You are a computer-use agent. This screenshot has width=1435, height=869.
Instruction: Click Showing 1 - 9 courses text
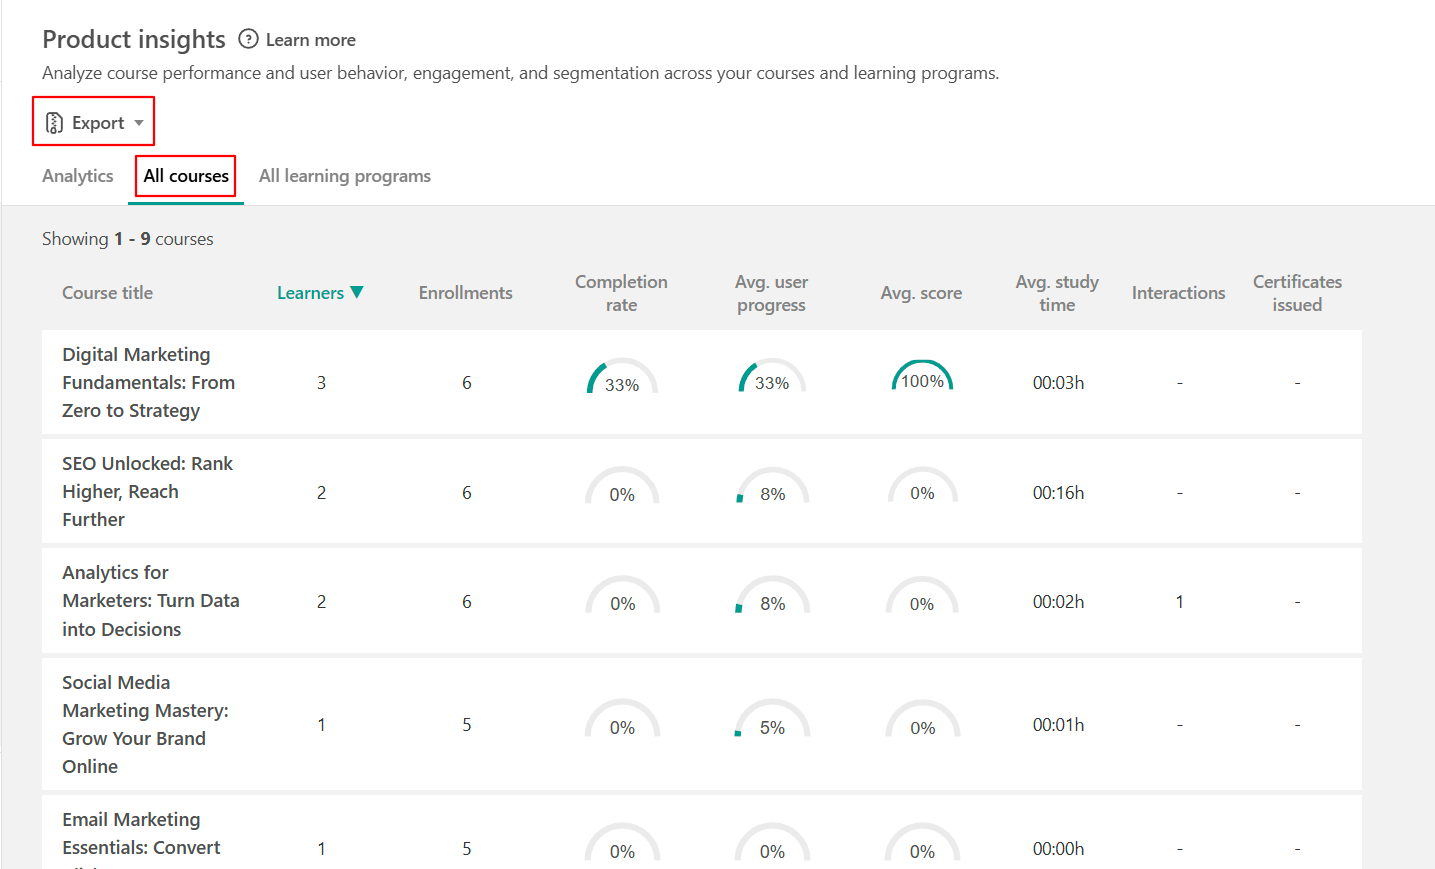tap(128, 239)
